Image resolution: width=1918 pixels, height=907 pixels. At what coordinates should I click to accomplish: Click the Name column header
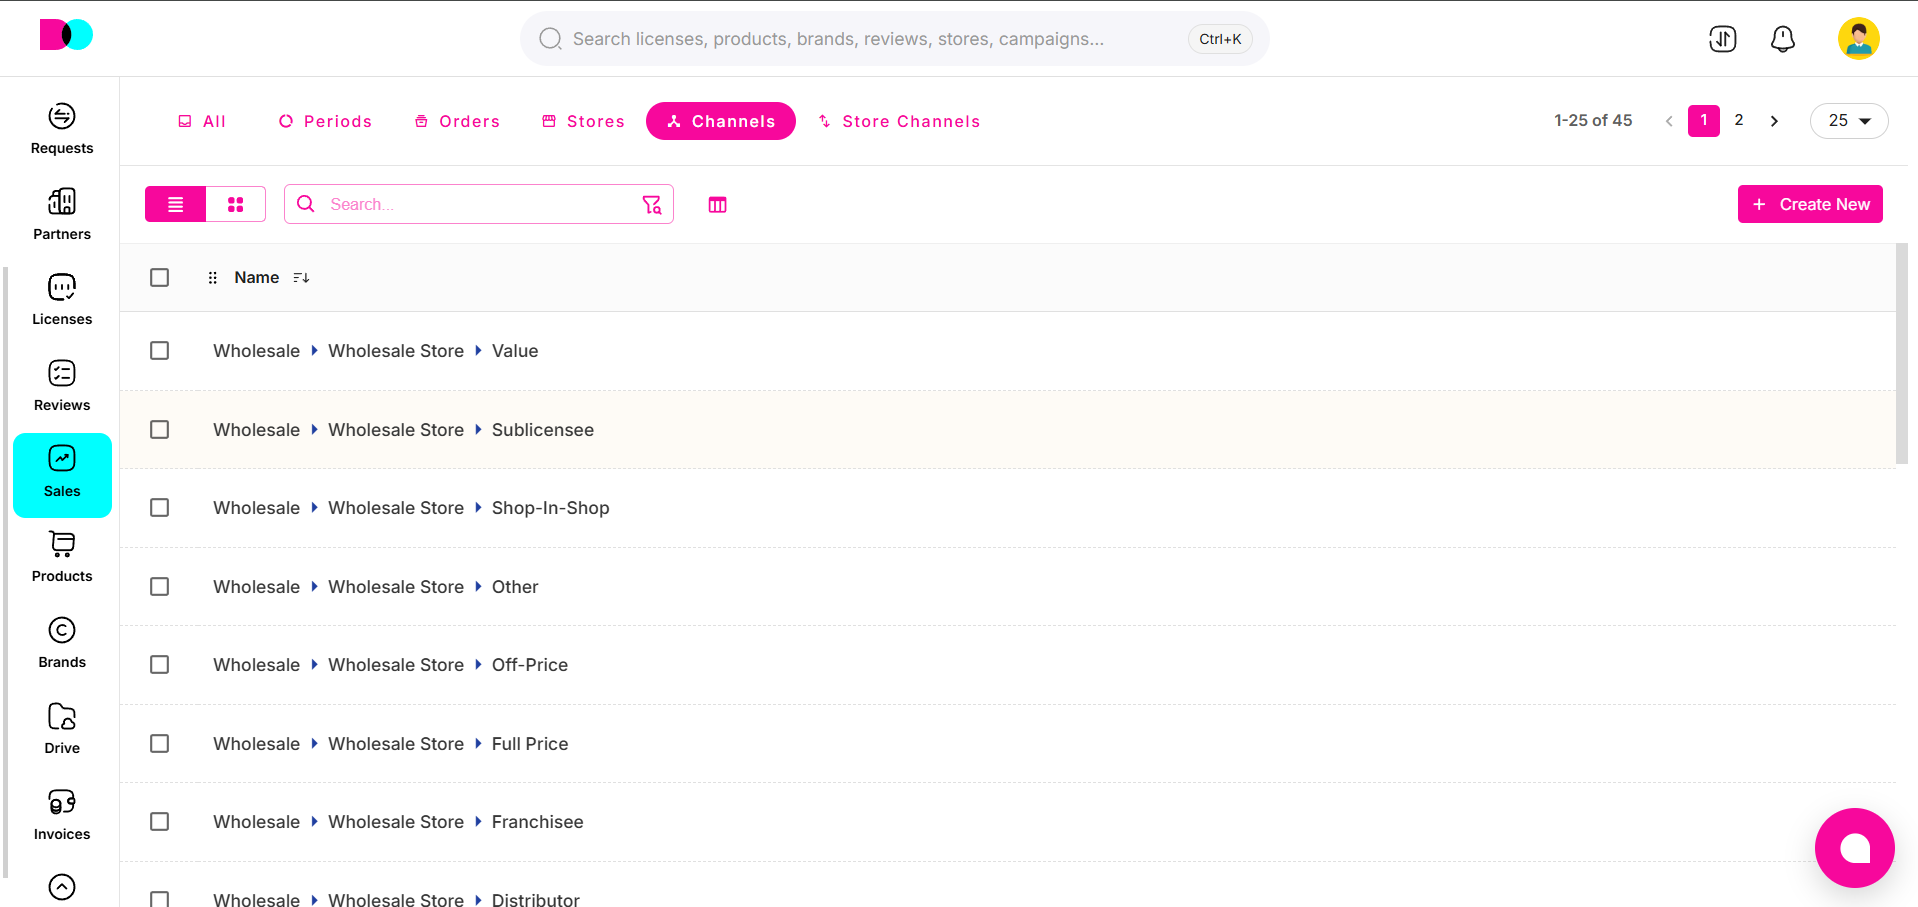click(x=257, y=278)
